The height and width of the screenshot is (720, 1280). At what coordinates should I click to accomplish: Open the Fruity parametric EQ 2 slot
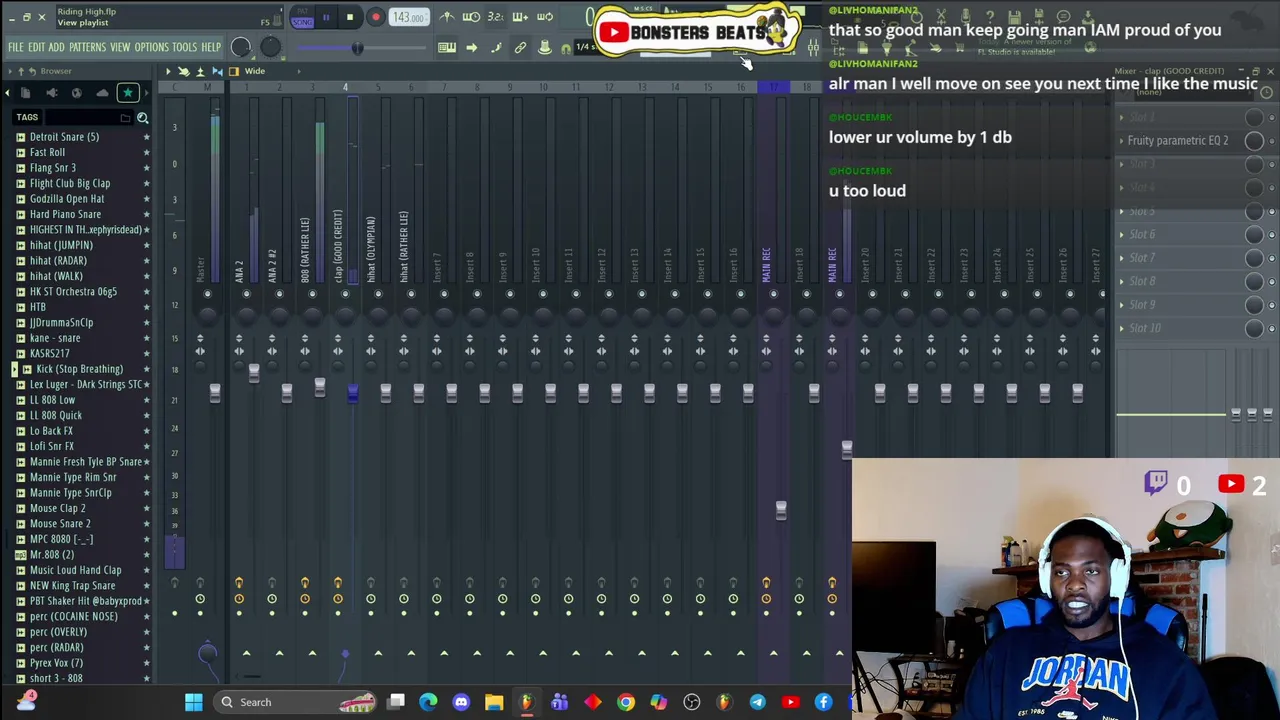click(x=1178, y=141)
